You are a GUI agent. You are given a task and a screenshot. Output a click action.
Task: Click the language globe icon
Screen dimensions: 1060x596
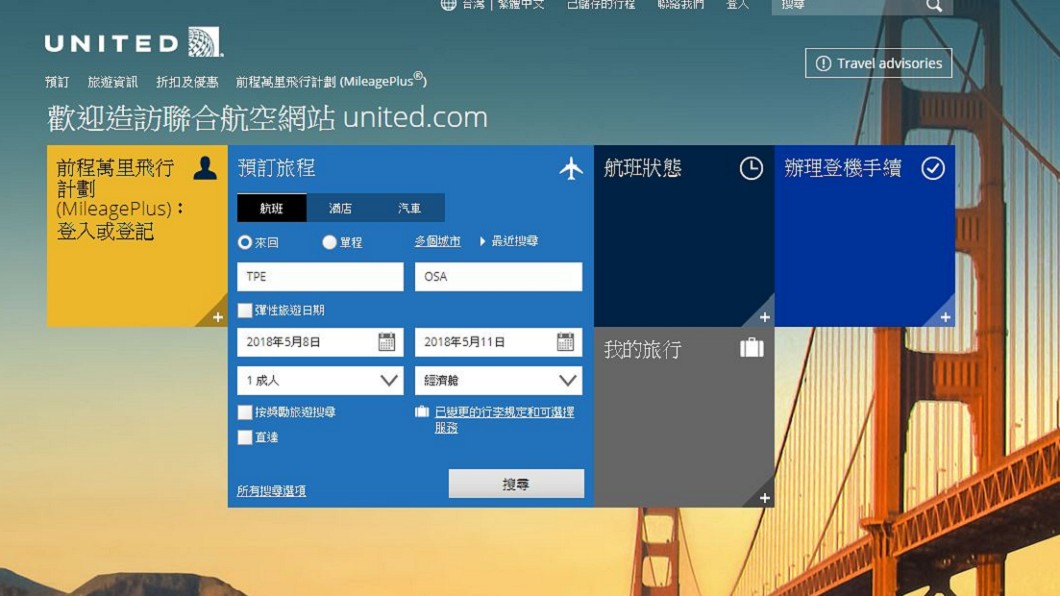(448, 5)
